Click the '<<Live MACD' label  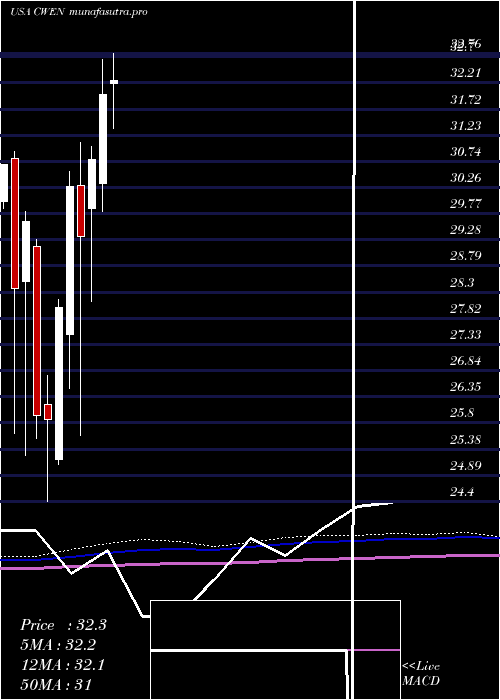[x=421, y=673]
